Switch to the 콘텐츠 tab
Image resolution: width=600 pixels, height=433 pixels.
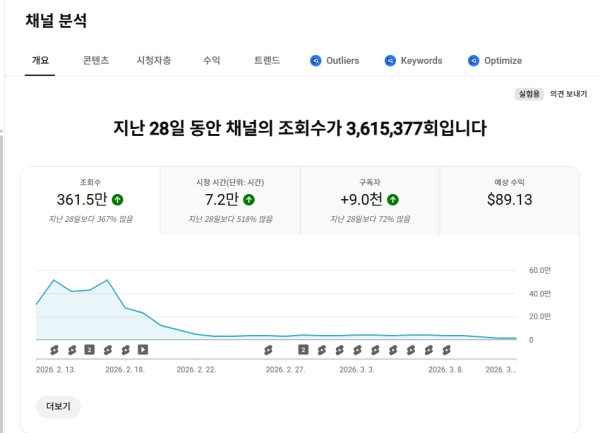tap(96, 61)
